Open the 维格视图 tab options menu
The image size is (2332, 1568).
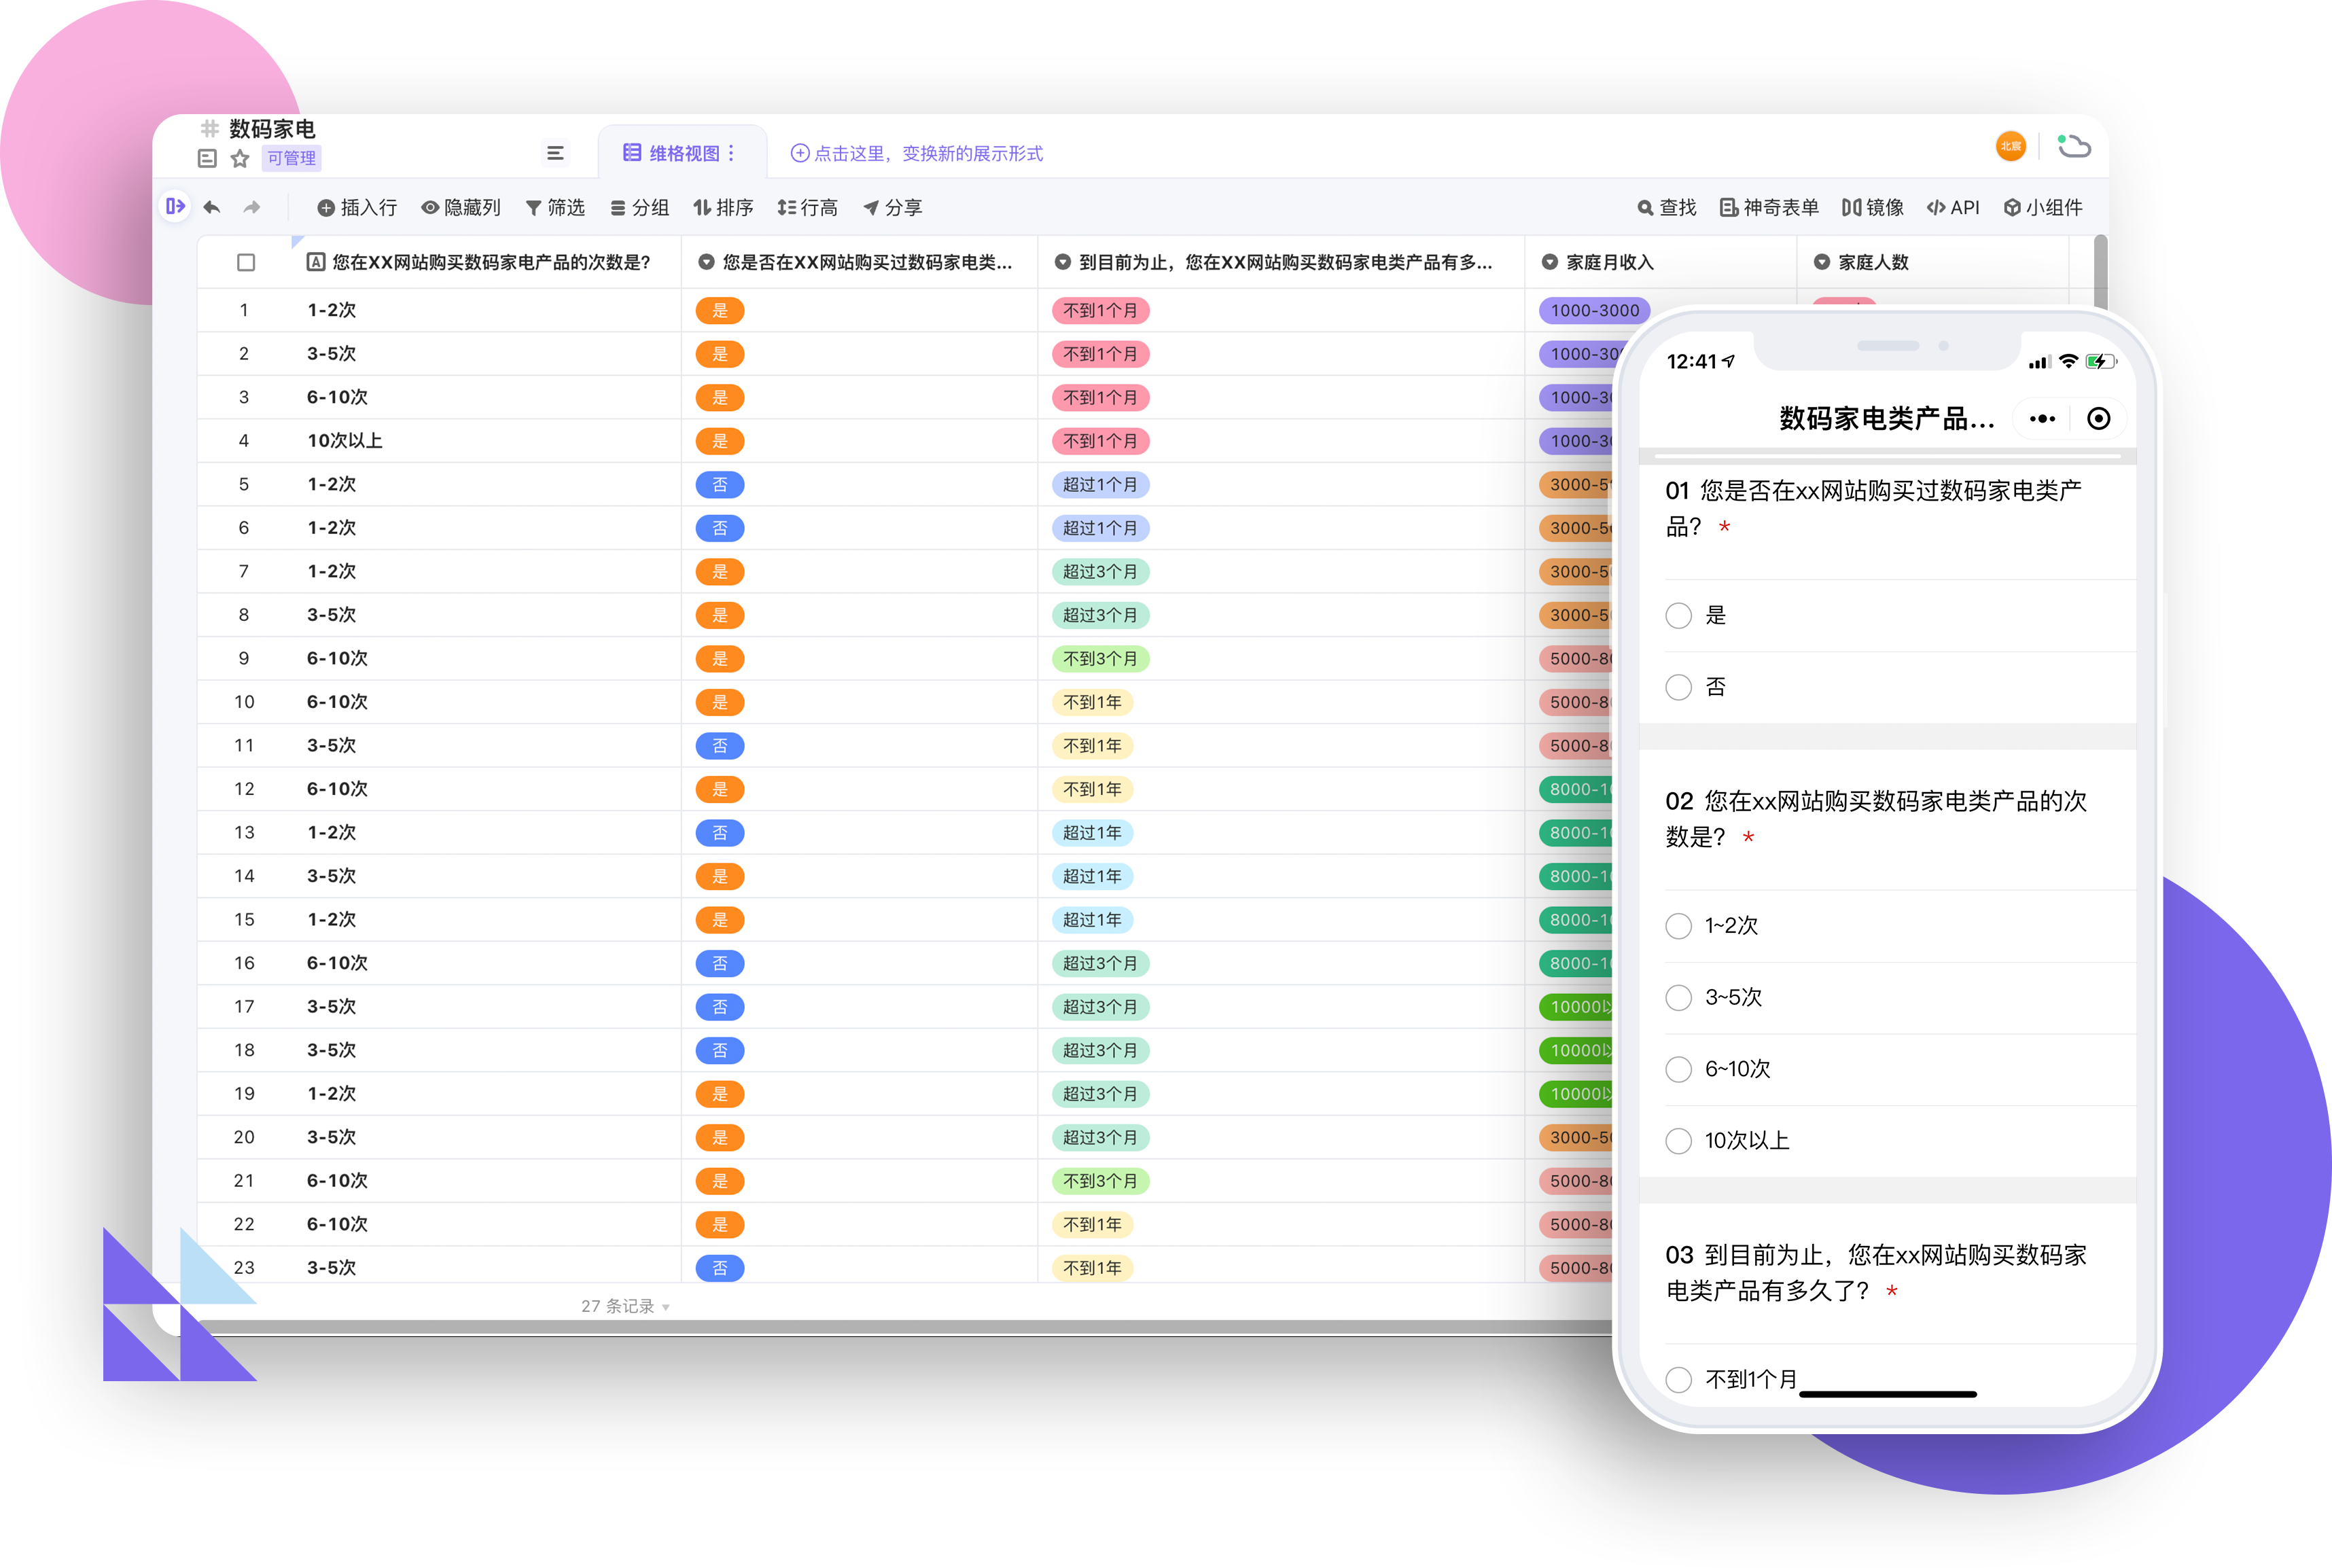point(732,153)
